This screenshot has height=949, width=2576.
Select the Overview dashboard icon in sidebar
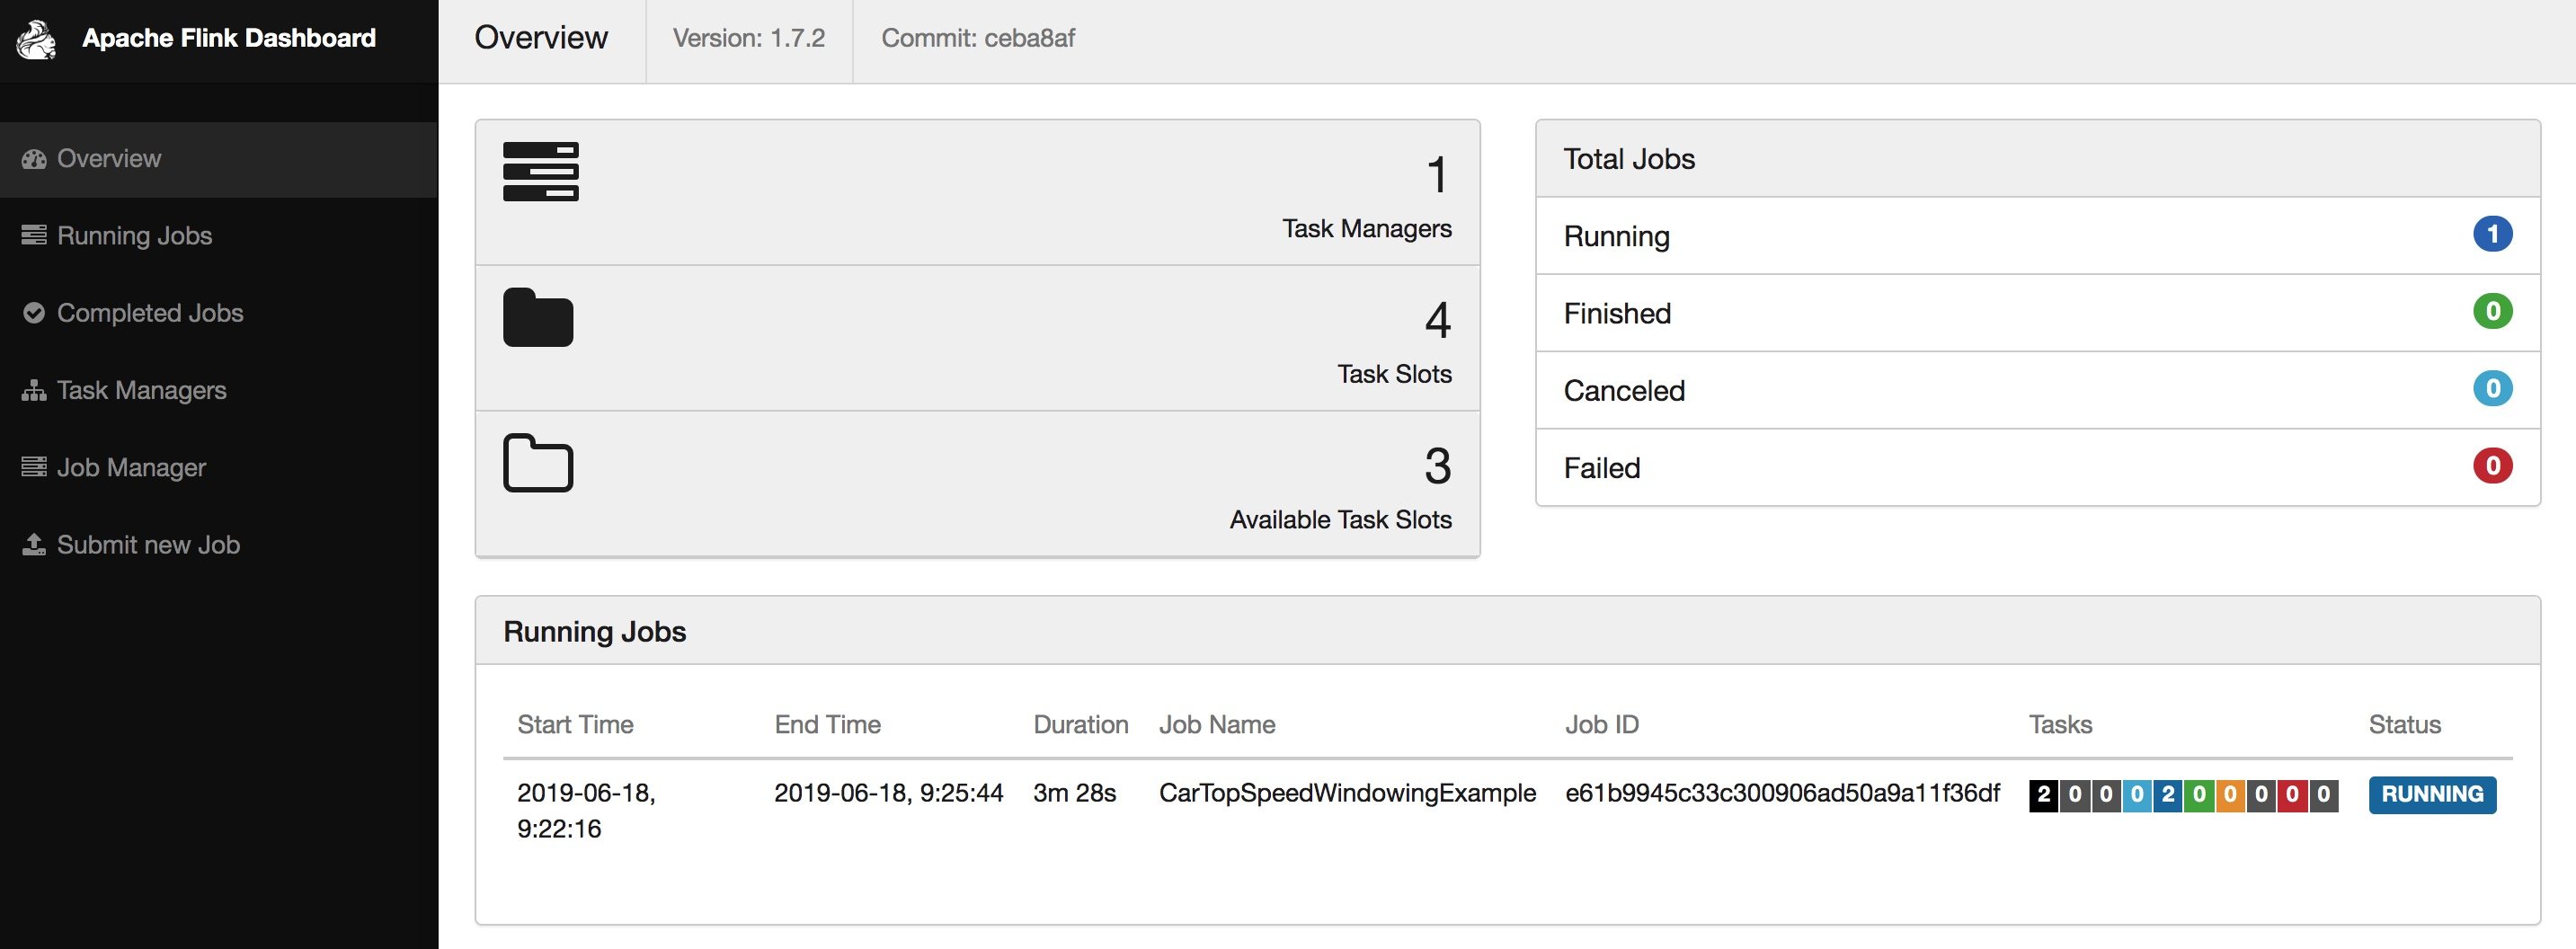point(33,159)
